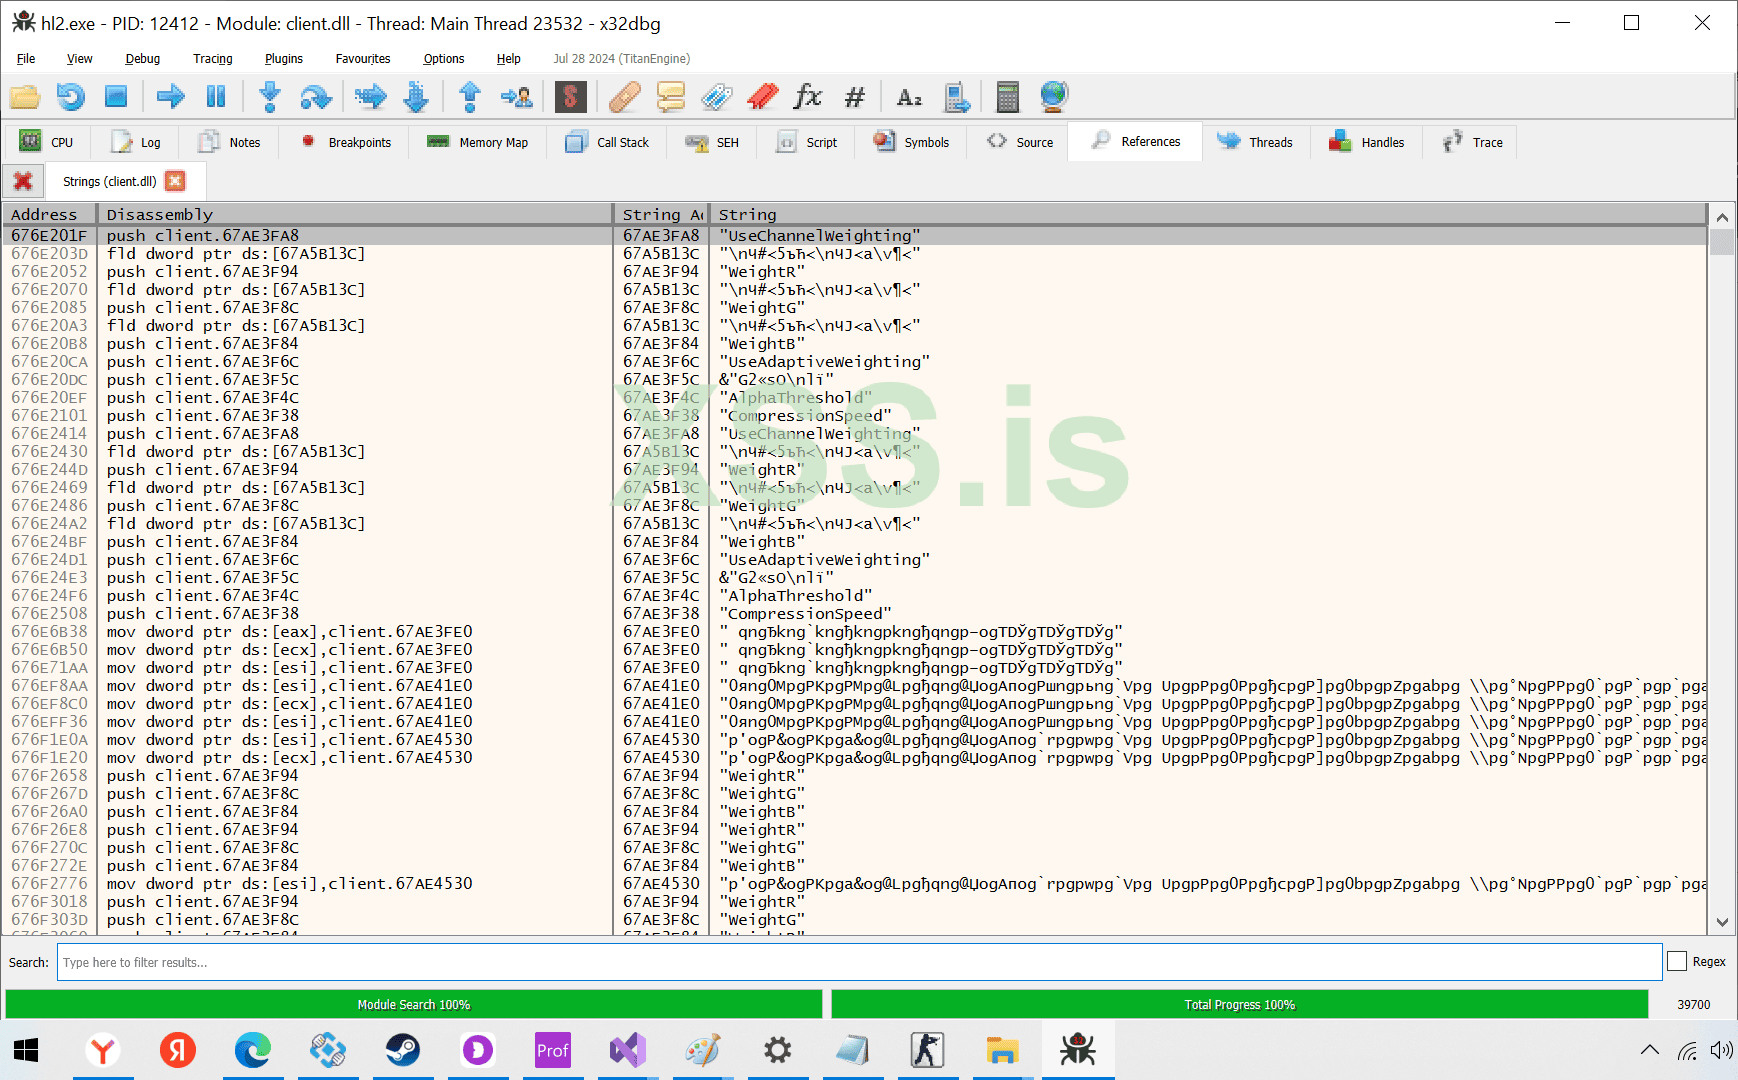Click the Step Into icon

coord(269,97)
